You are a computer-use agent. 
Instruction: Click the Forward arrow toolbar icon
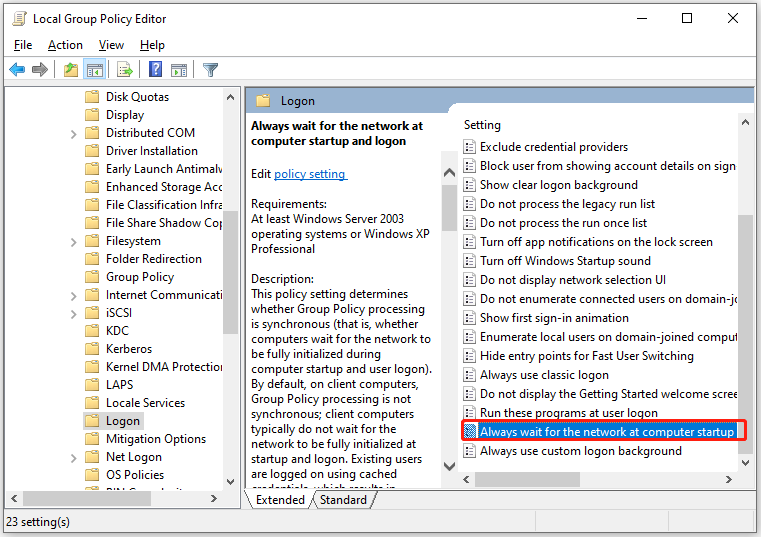tap(40, 69)
